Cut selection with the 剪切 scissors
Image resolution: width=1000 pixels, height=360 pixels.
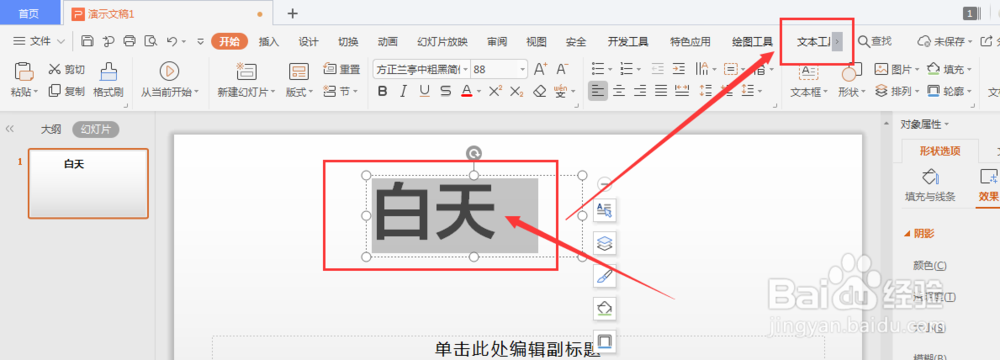(66, 69)
